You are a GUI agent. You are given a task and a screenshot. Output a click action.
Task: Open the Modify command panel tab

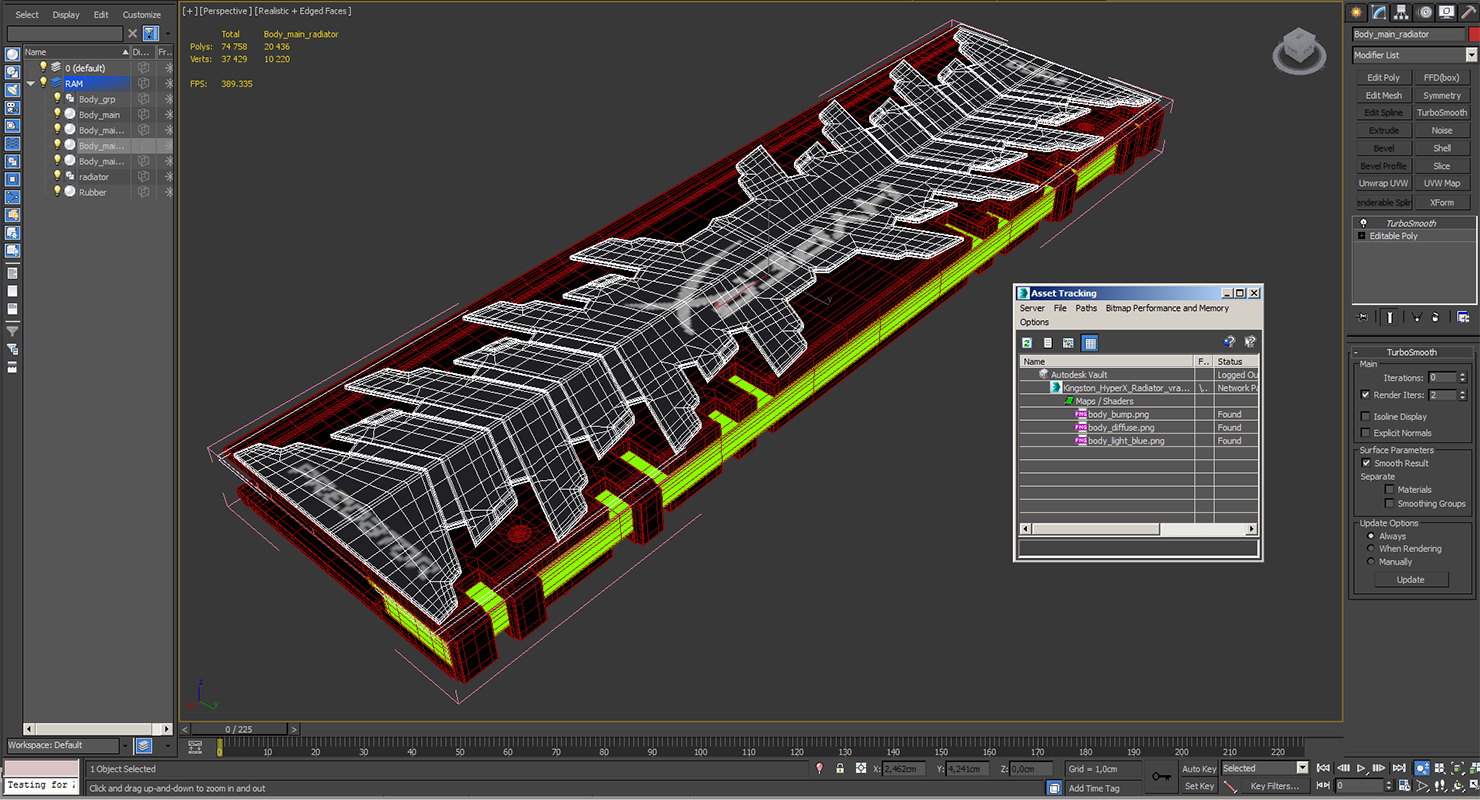tap(1379, 12)
